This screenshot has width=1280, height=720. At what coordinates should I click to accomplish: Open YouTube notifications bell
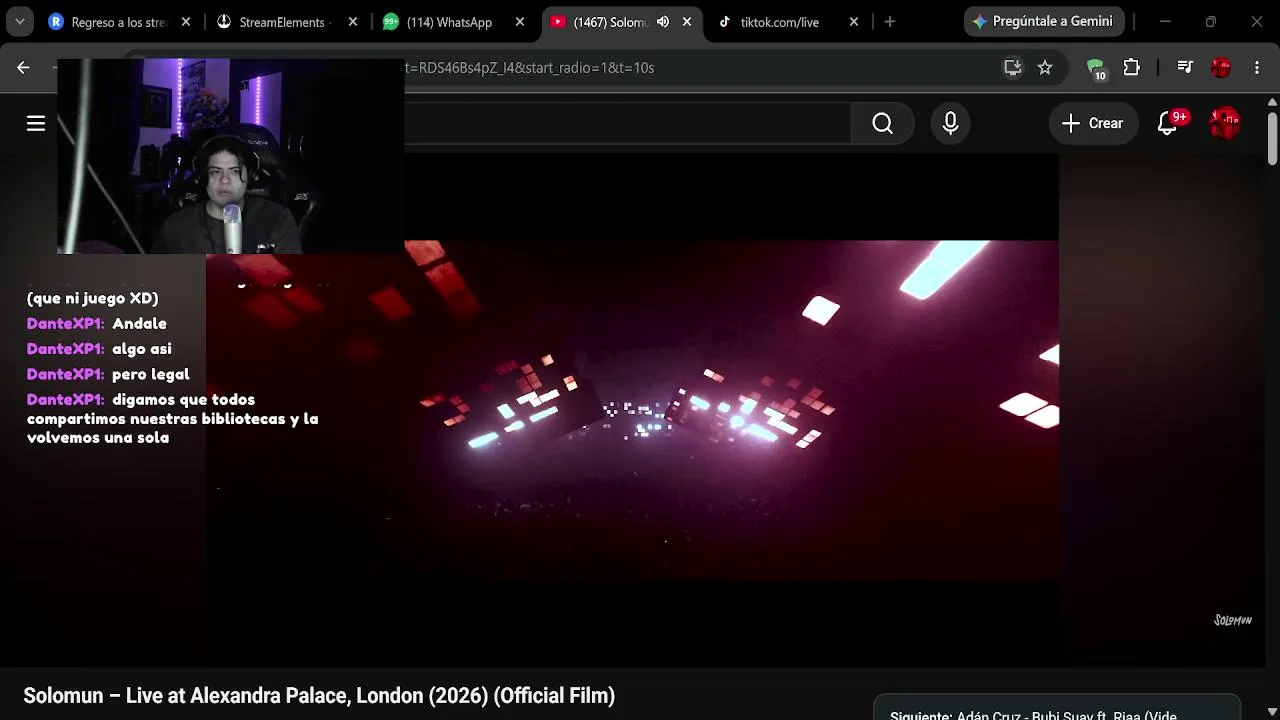[1168, 123]
